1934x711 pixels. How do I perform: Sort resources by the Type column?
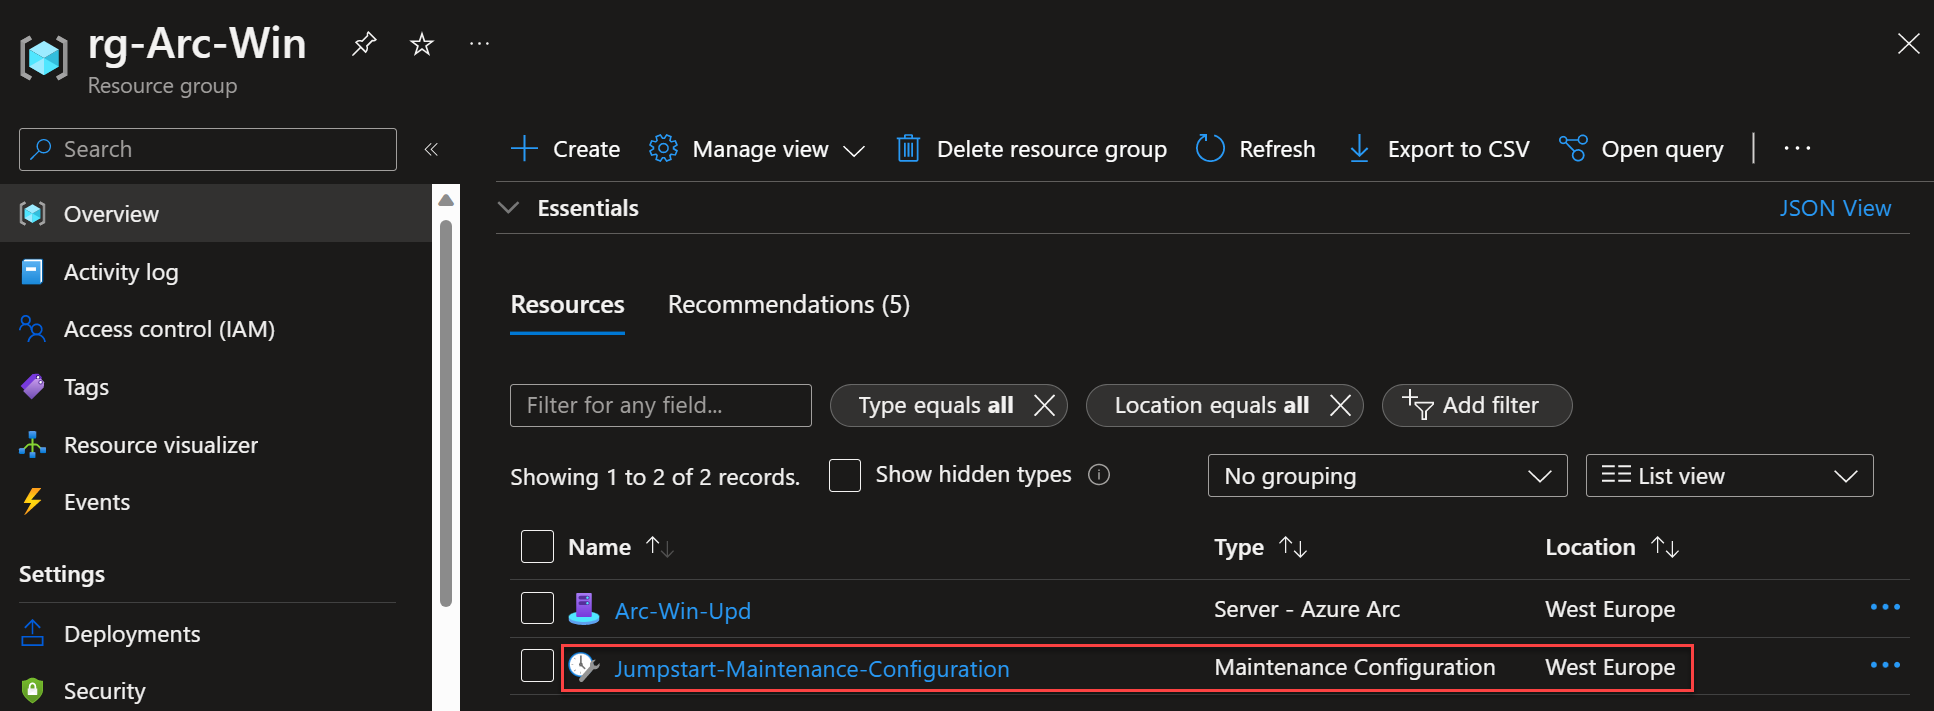1260,547
